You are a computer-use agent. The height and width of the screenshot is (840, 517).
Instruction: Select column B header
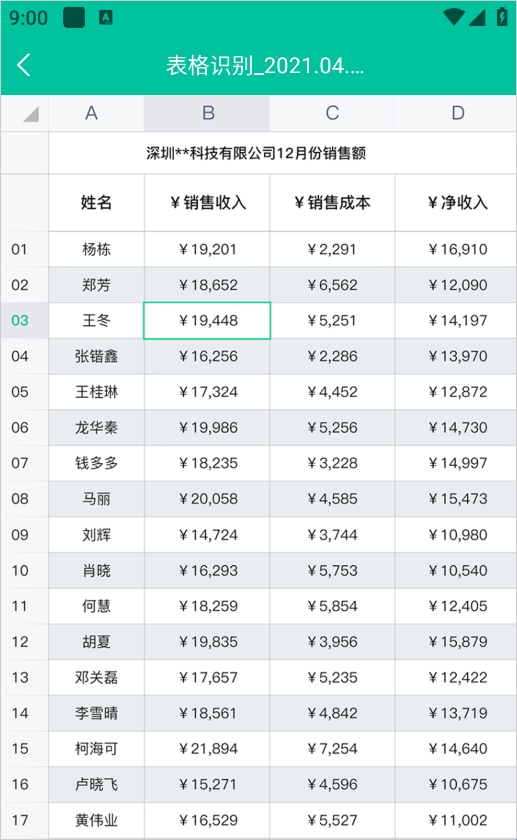click(x=207, y=113)
